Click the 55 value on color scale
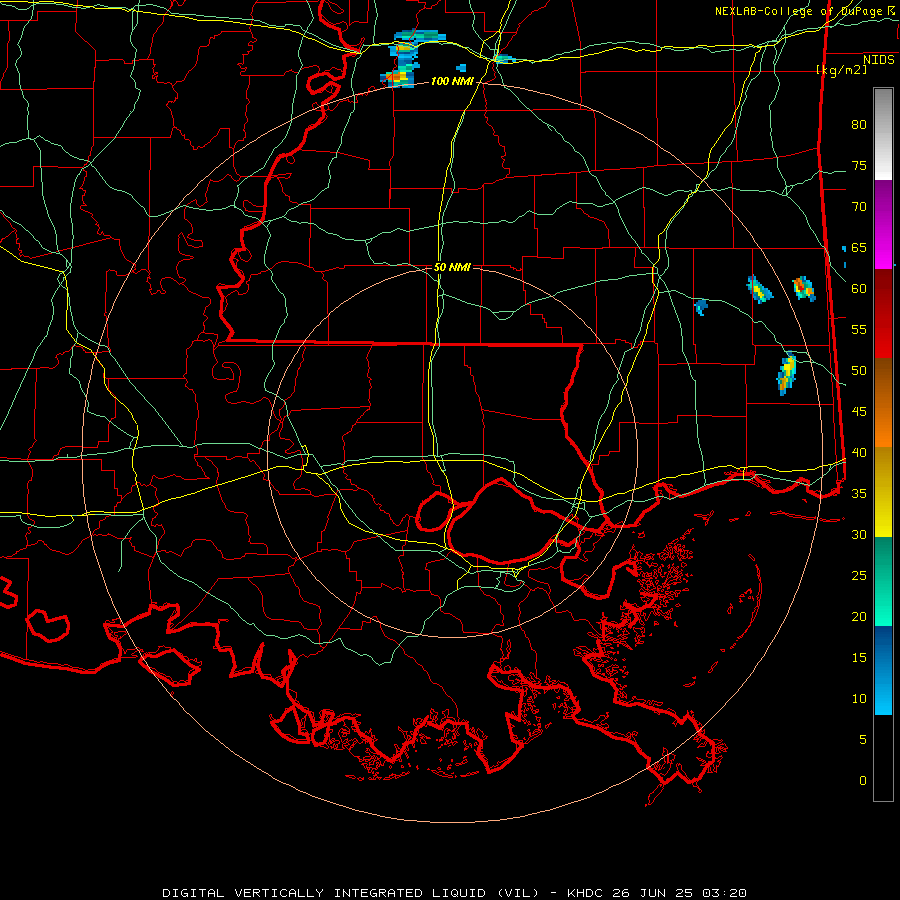Image resolution: width=900 pixels, height=900 pixels. (859, 329)
